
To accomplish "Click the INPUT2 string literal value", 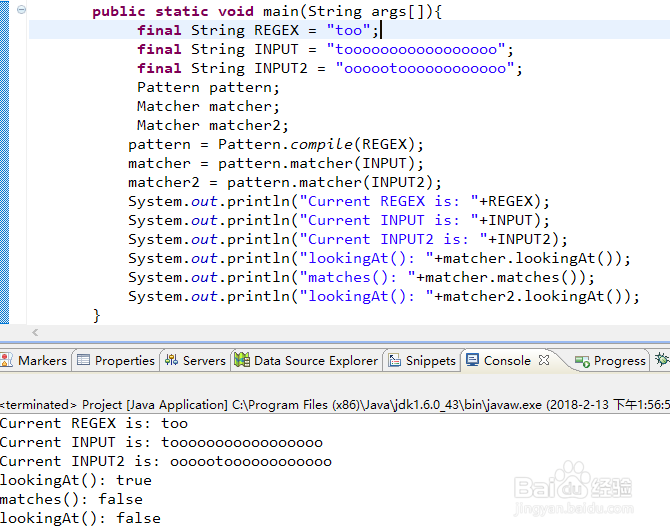I will [x=425, y=68].
